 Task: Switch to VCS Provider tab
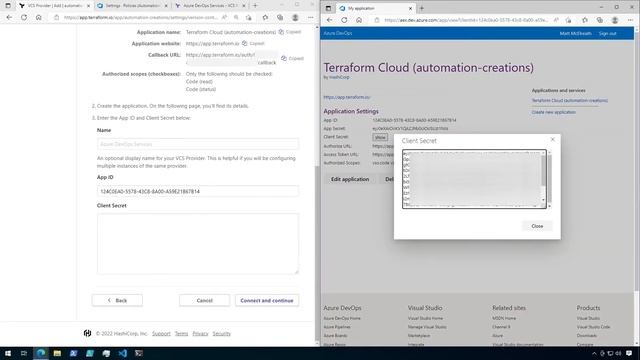55,6
